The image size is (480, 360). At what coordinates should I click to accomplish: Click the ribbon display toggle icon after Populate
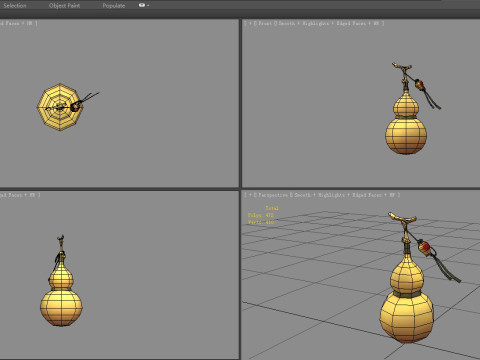point(142,5)
